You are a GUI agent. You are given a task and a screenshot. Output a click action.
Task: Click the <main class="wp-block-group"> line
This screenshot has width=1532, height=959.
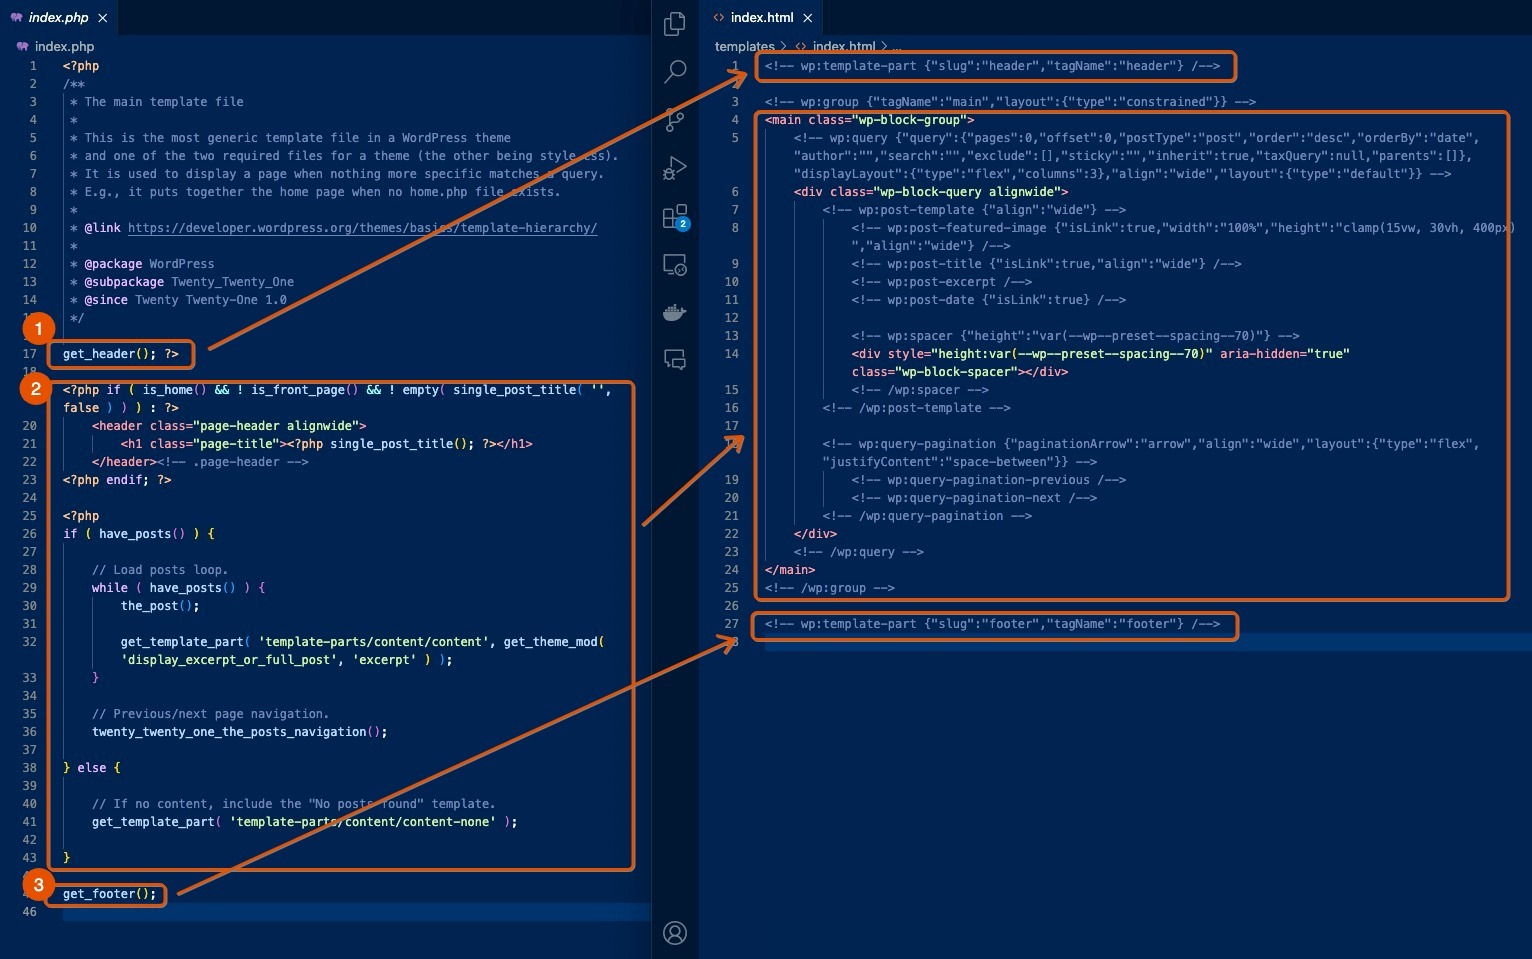[869, 120]
